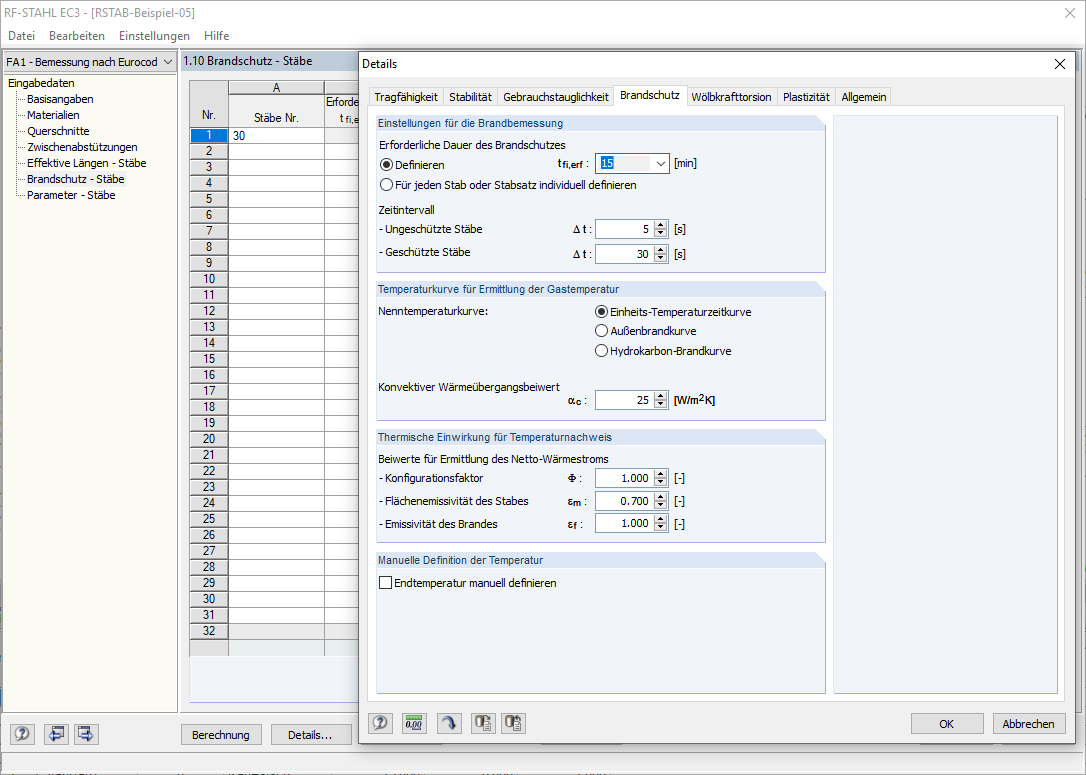The image size is (1086, 775).
Task: Select Eingabedaten root node
Action: point(42,83)
